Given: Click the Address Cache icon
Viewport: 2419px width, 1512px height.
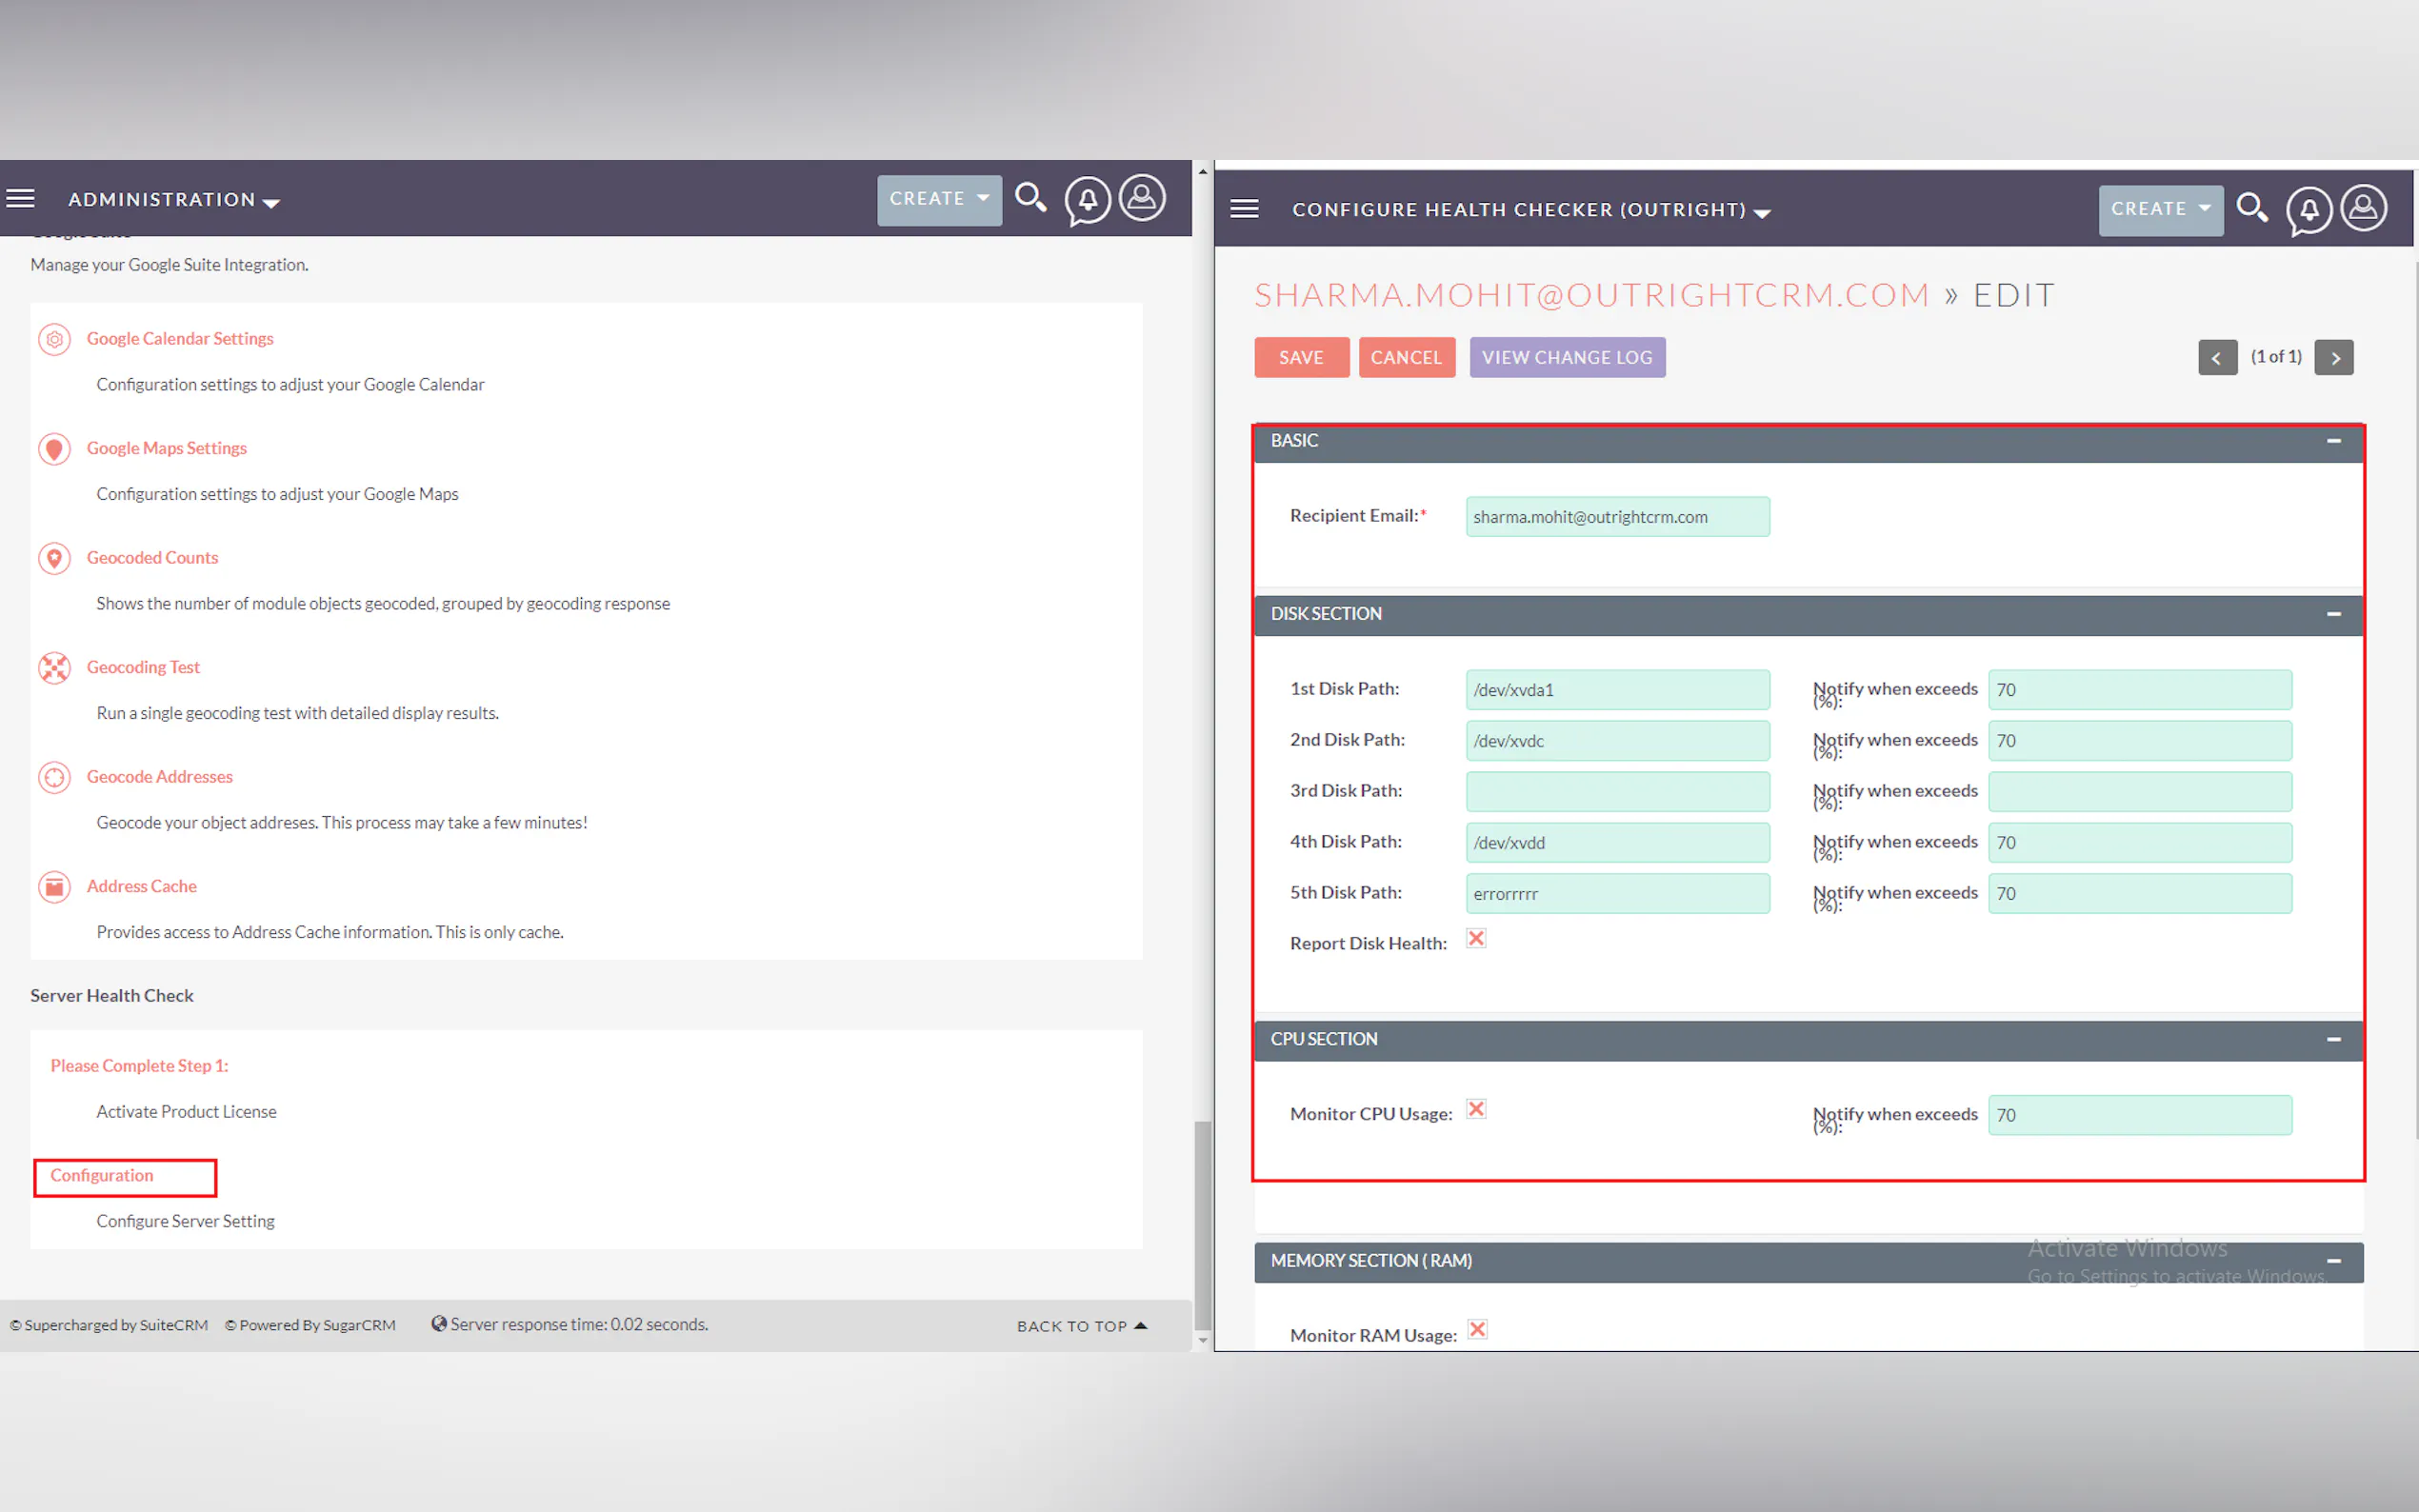Looking at the screenshot, I should point(54,887).
